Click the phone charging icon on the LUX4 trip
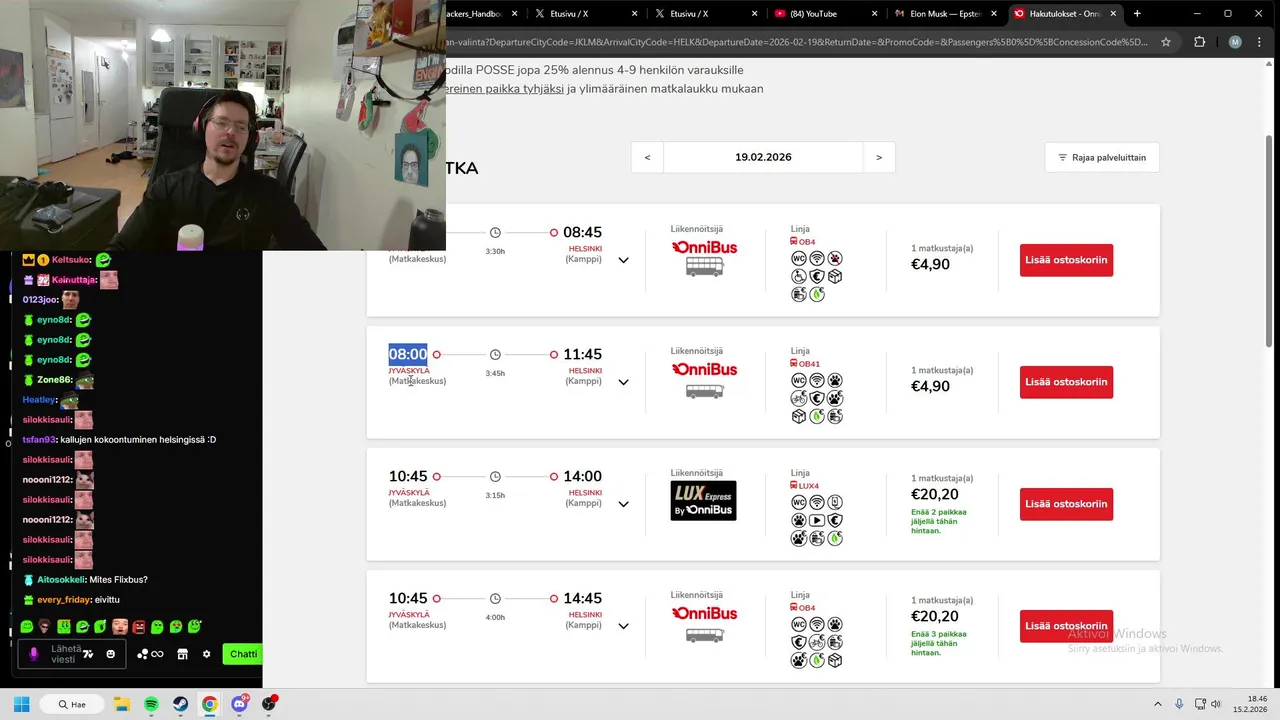Screen dimensions: 1280x720 point(835,503)
